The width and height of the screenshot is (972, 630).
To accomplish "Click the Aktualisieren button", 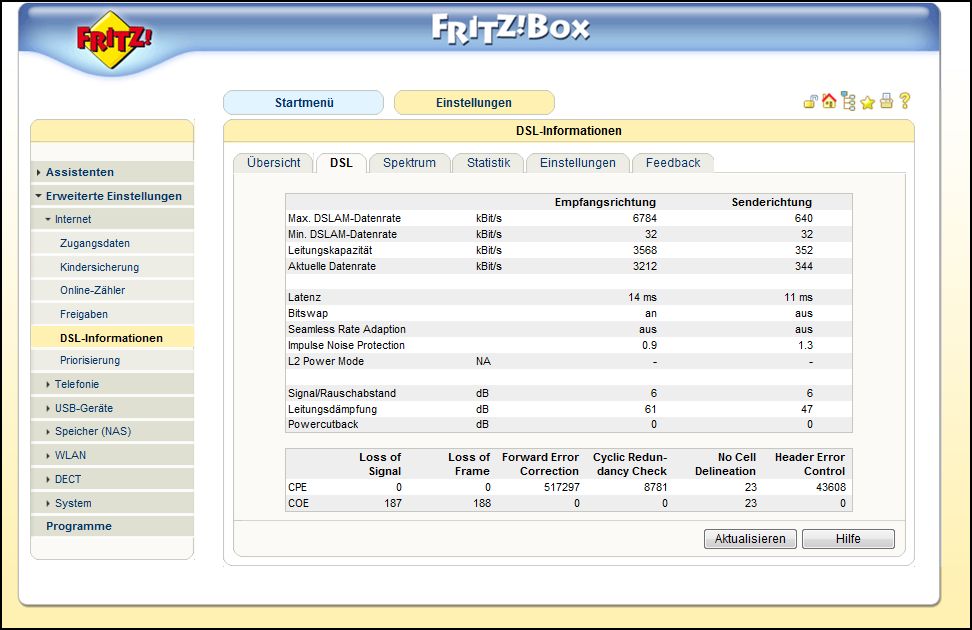I will pos(750,539).
